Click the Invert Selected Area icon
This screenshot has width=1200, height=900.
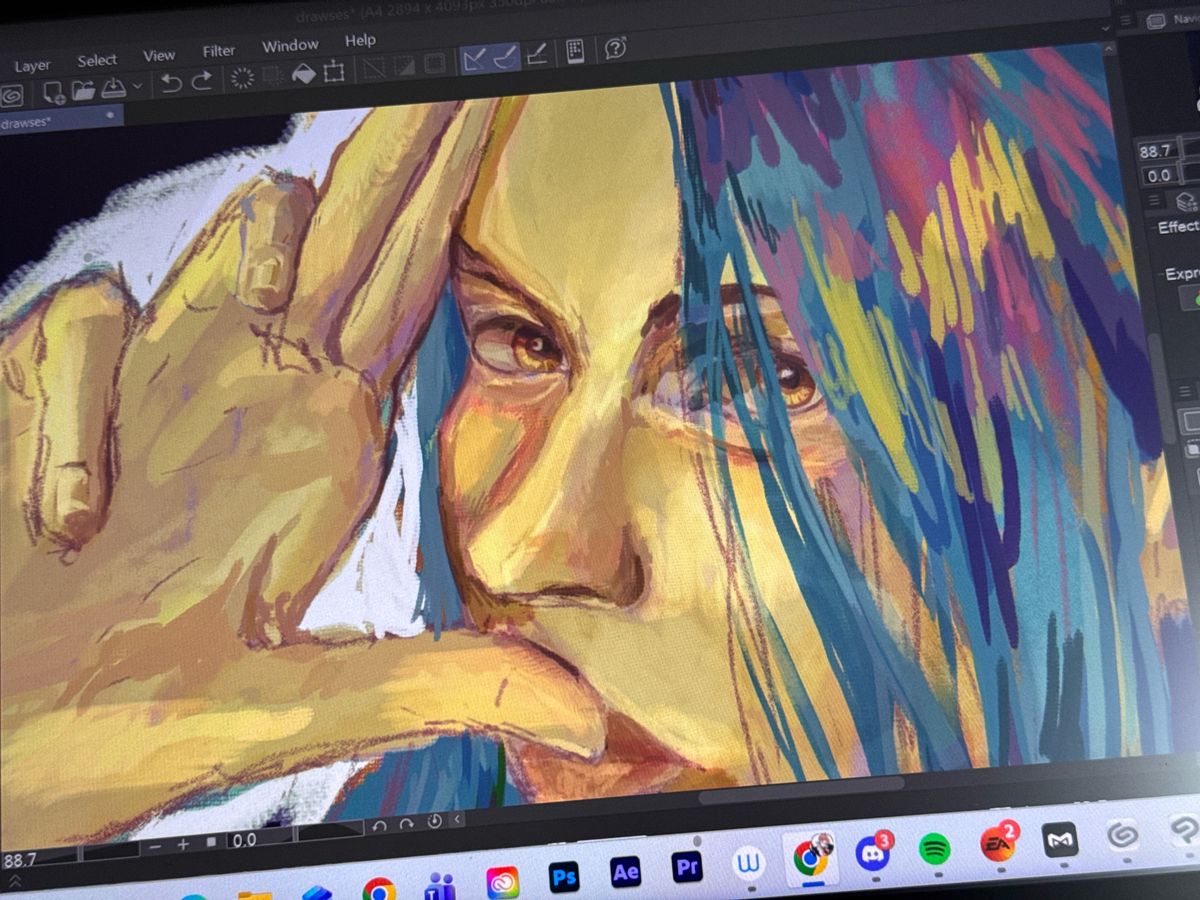tap(404, 65)
